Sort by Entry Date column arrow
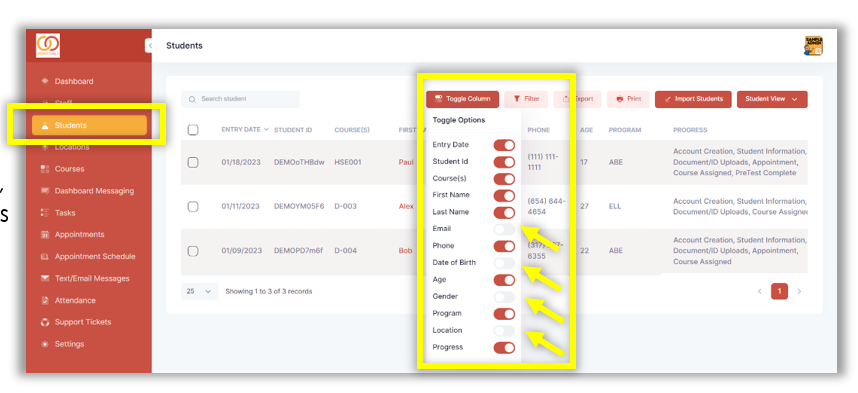 click(266, 130)
